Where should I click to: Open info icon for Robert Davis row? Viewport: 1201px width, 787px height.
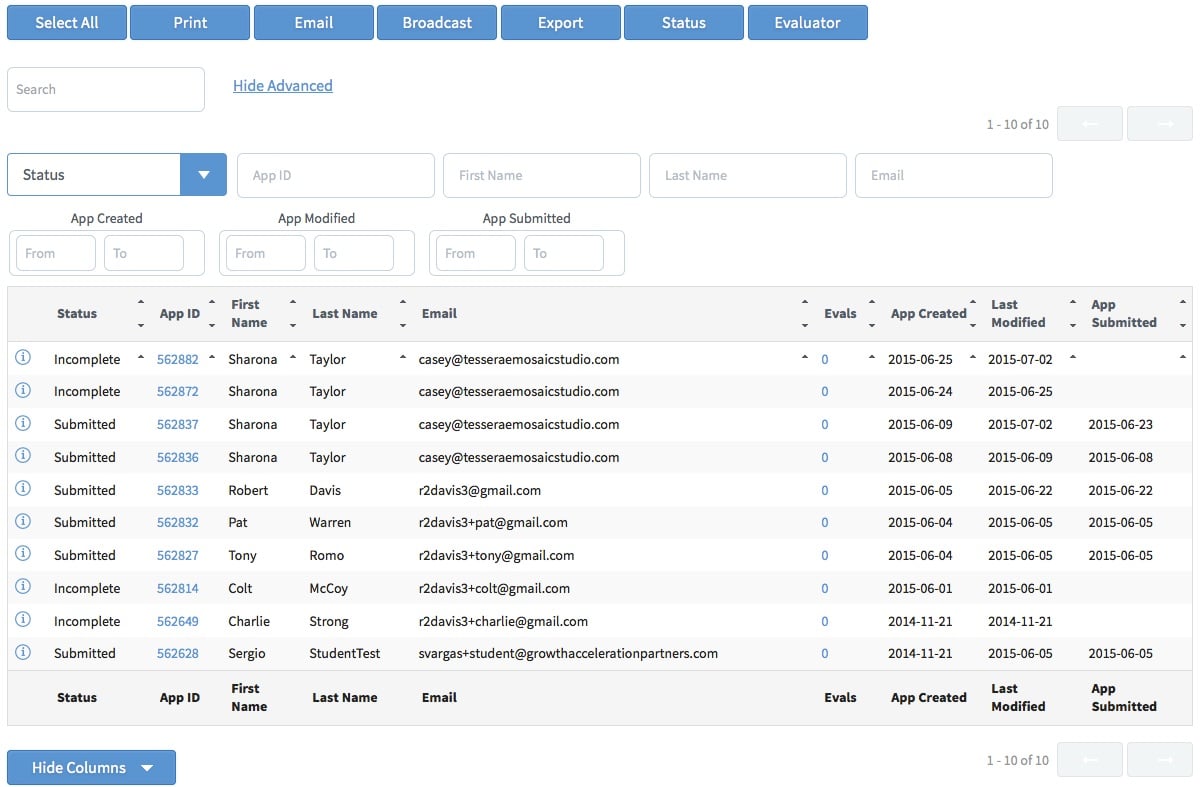click(x=23, y=489)
